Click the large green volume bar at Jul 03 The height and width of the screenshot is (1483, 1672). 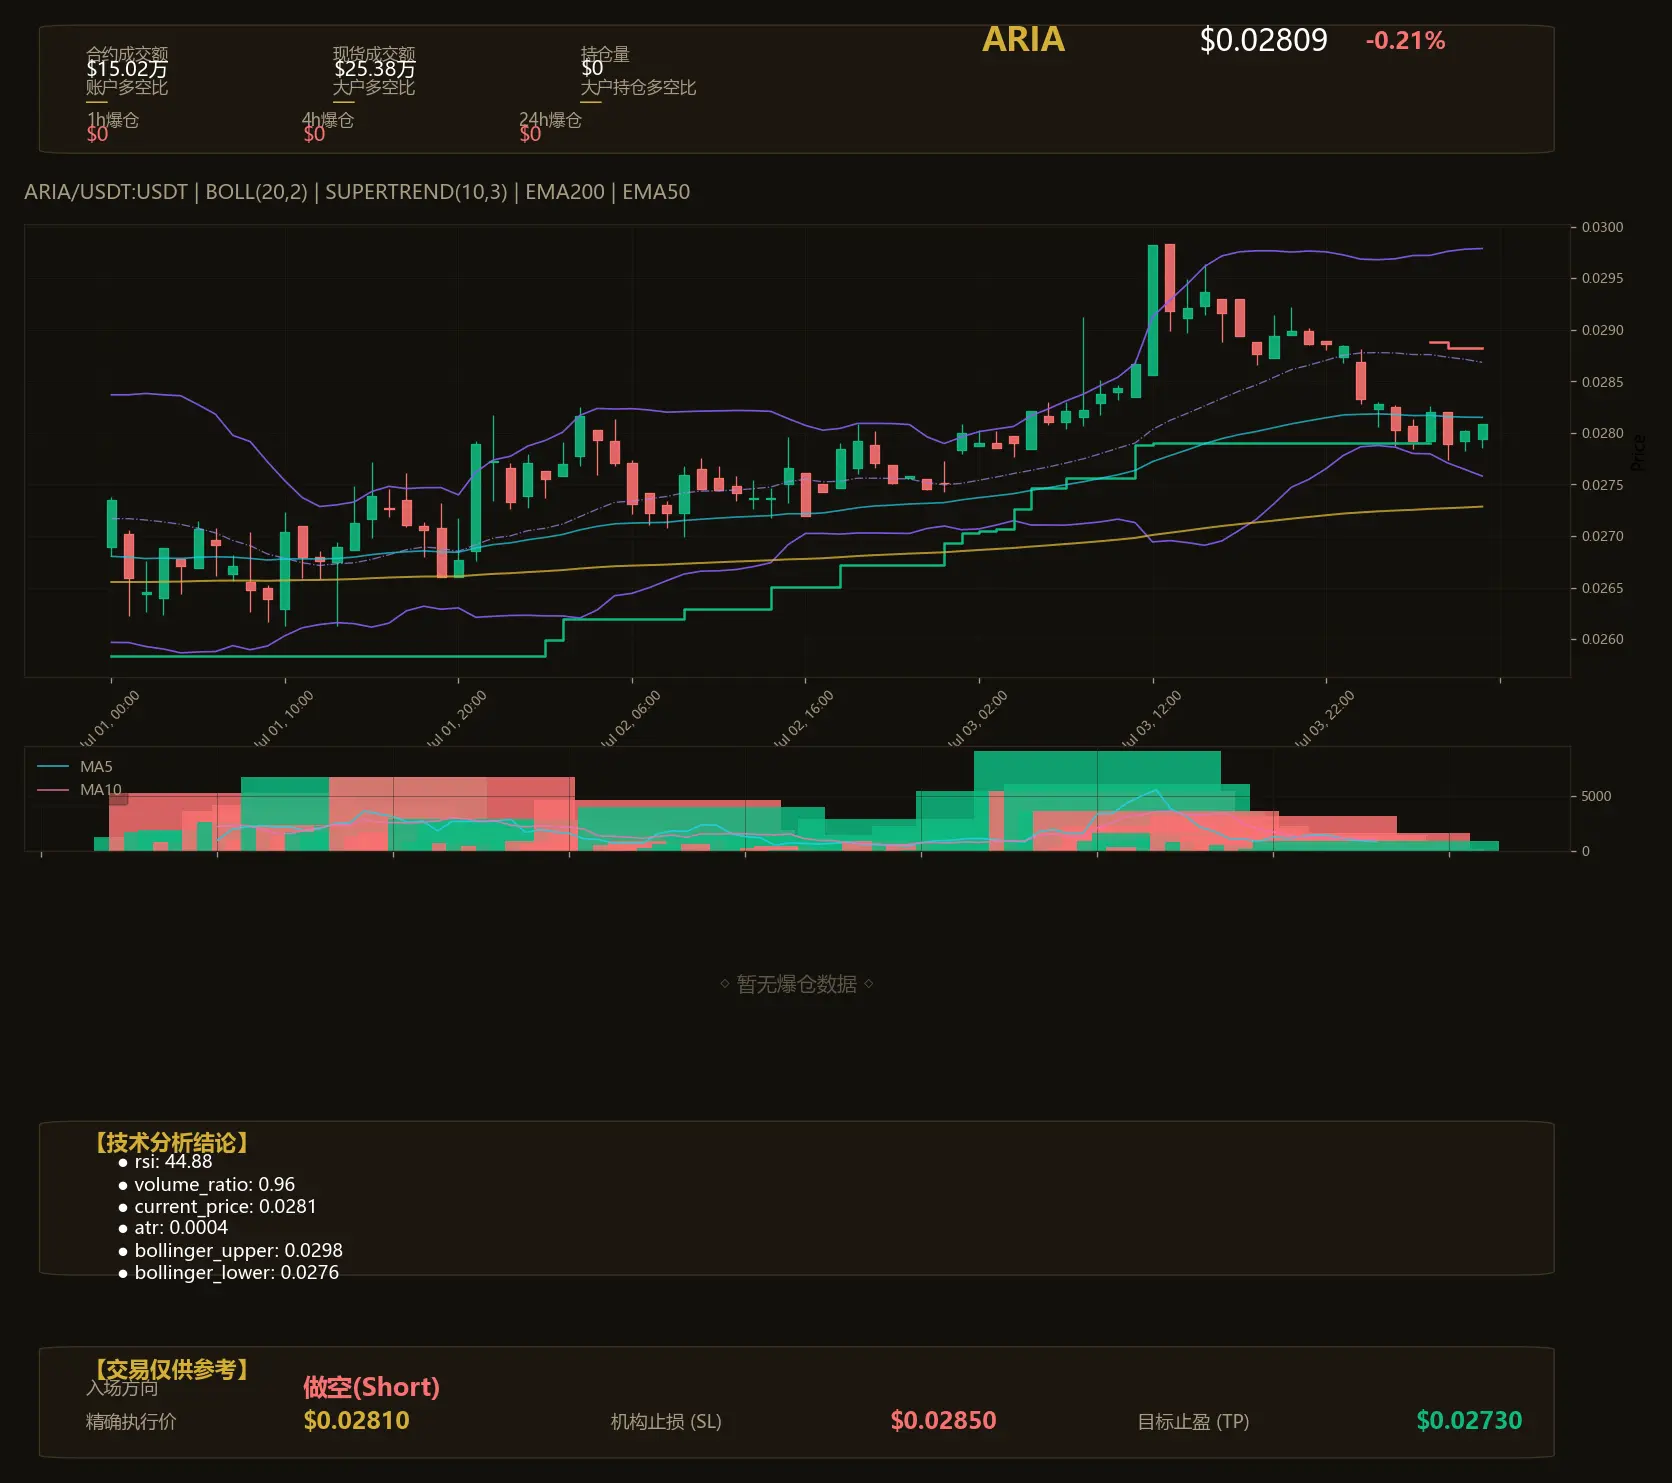(1097, 800)
